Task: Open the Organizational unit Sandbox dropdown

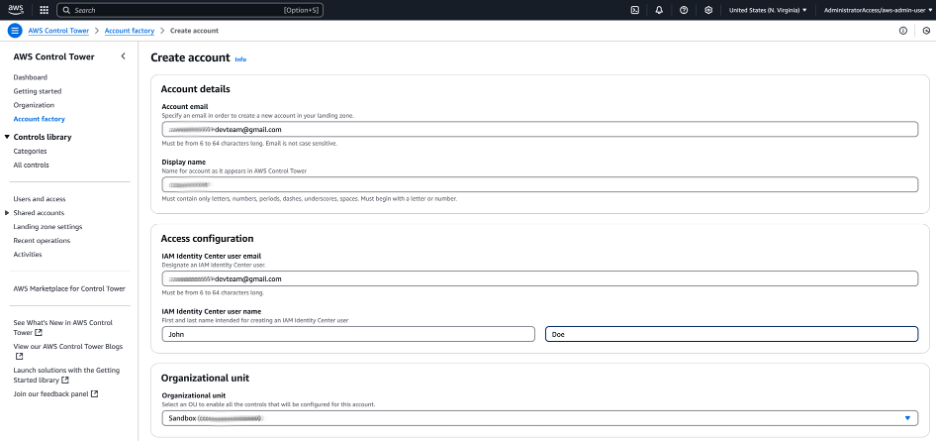Action: [x=540, y=418]
